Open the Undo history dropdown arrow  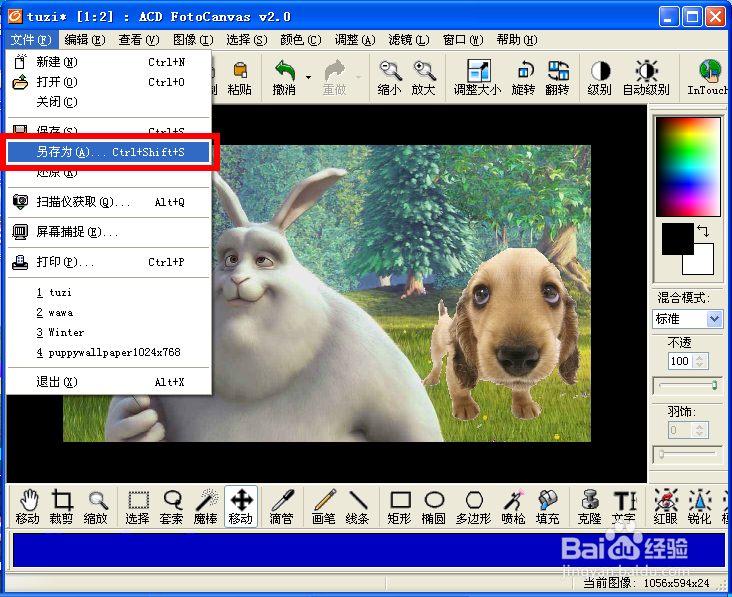[x=308, y=77]
